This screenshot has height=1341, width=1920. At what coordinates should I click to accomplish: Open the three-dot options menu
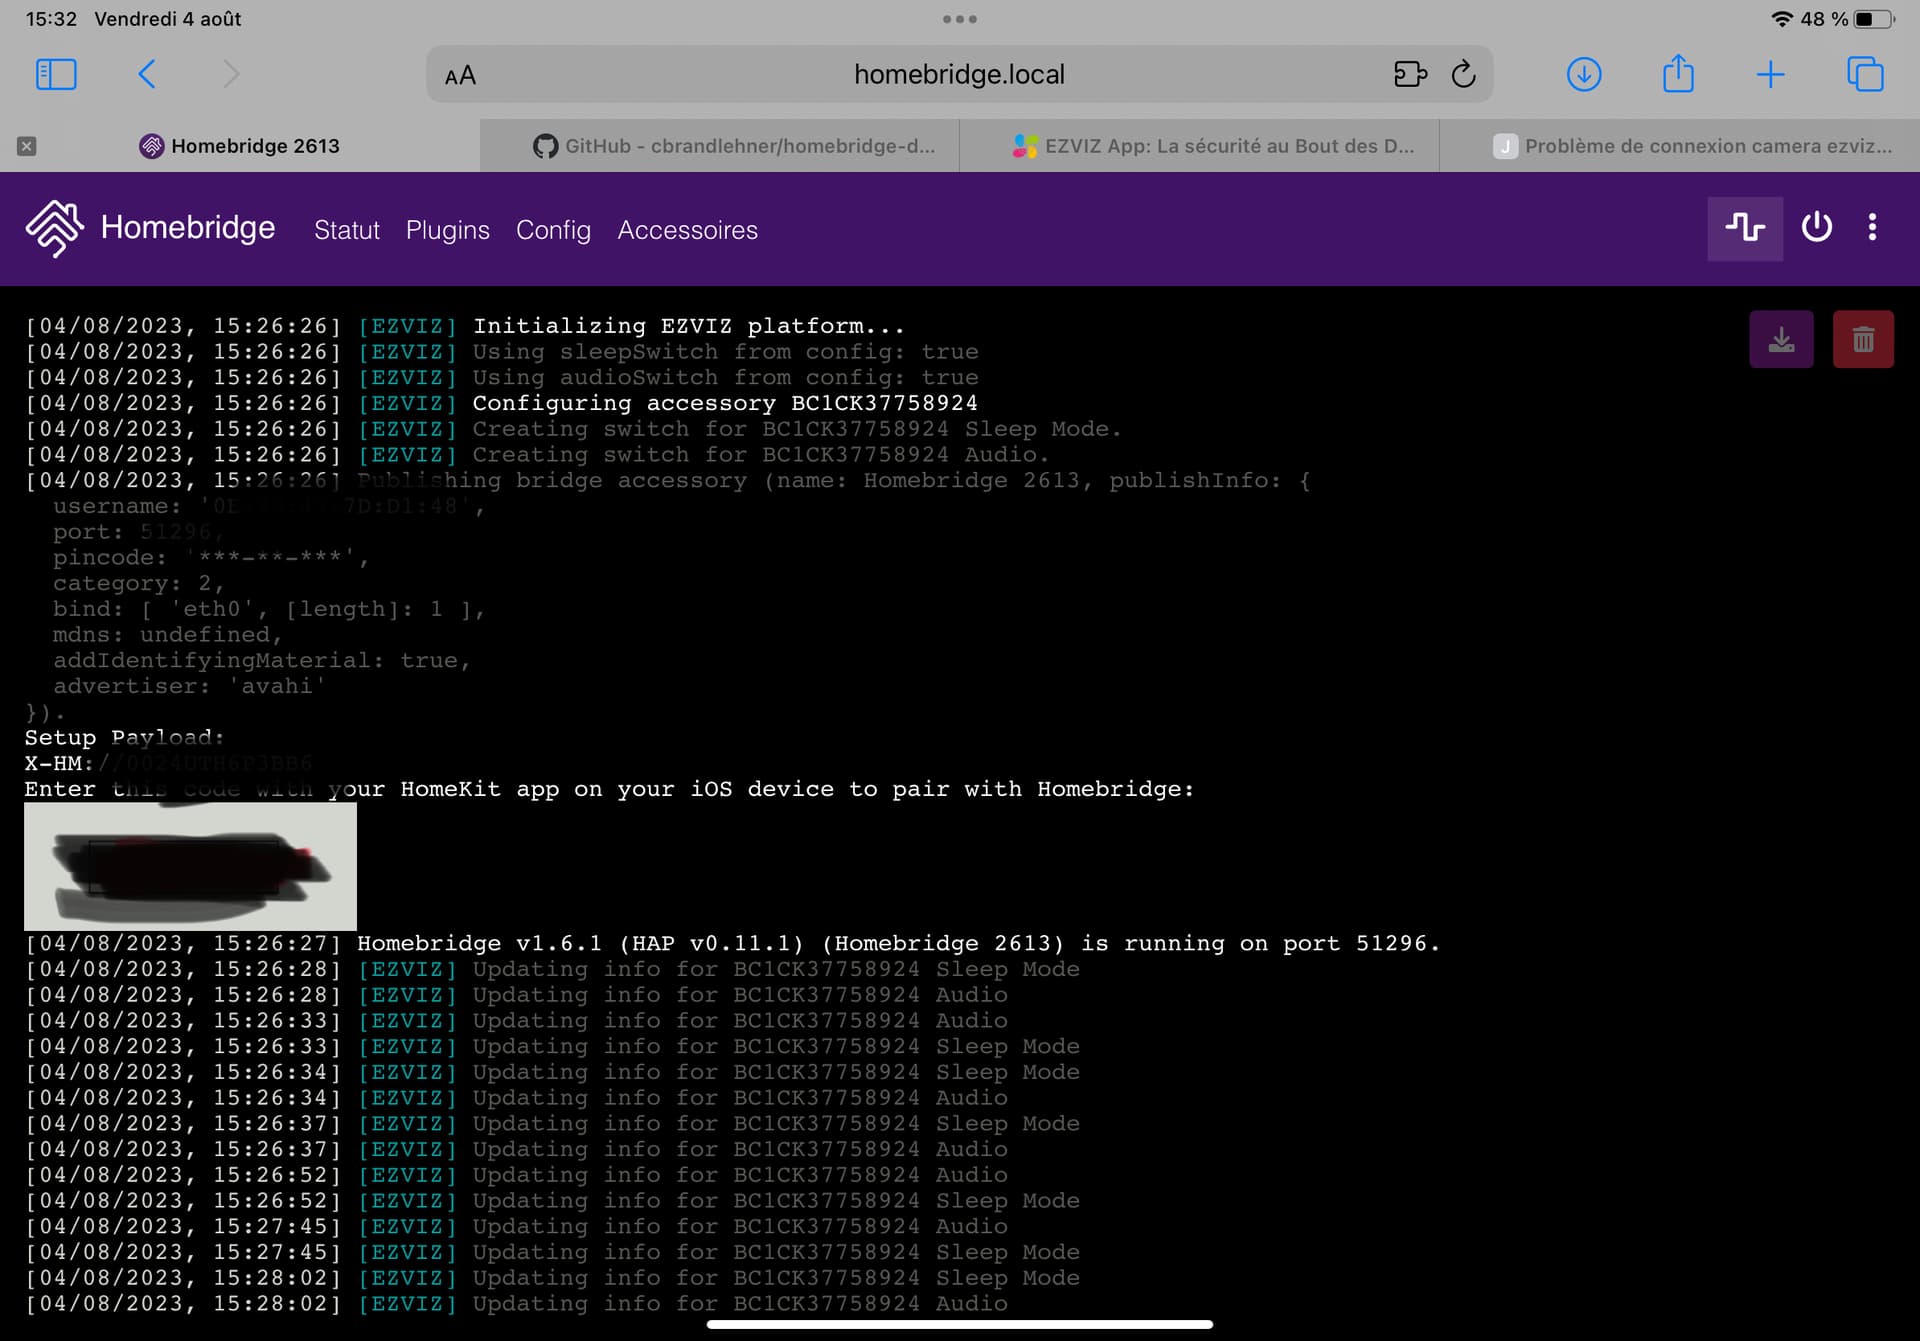click(x=1873, y=228)
